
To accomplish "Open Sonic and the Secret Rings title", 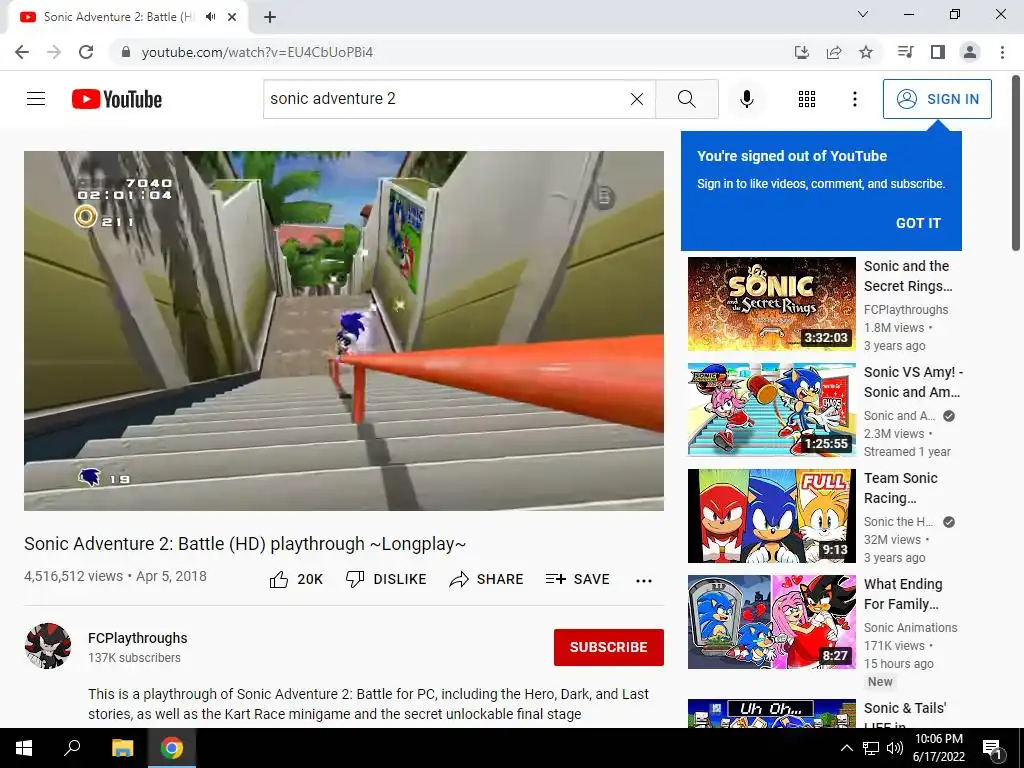I will pyautogui.click(x=908, y=276).
